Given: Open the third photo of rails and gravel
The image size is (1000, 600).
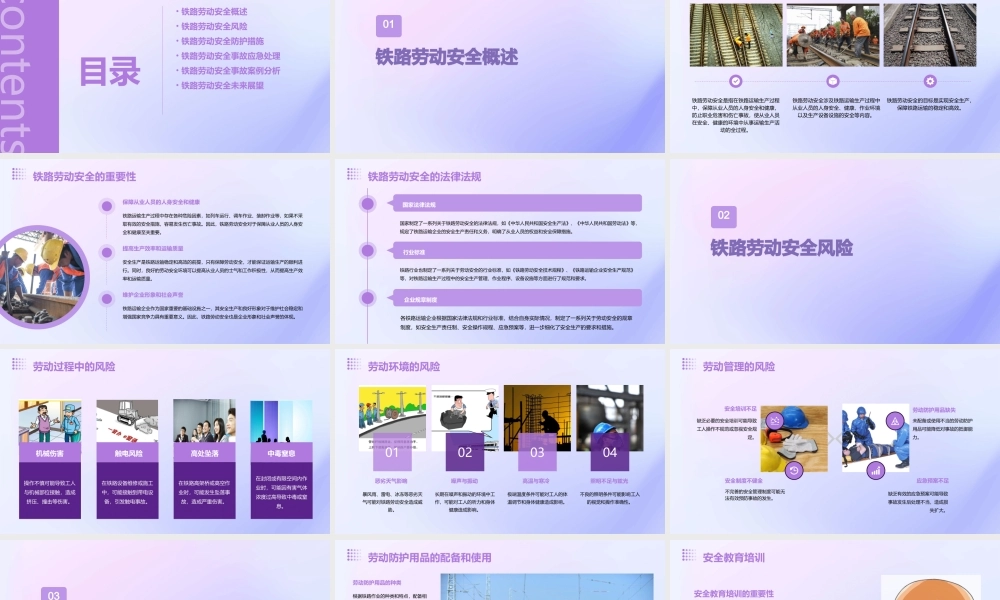Looking at the screenshot, I should pyautogui.click(x=930, y=35).
